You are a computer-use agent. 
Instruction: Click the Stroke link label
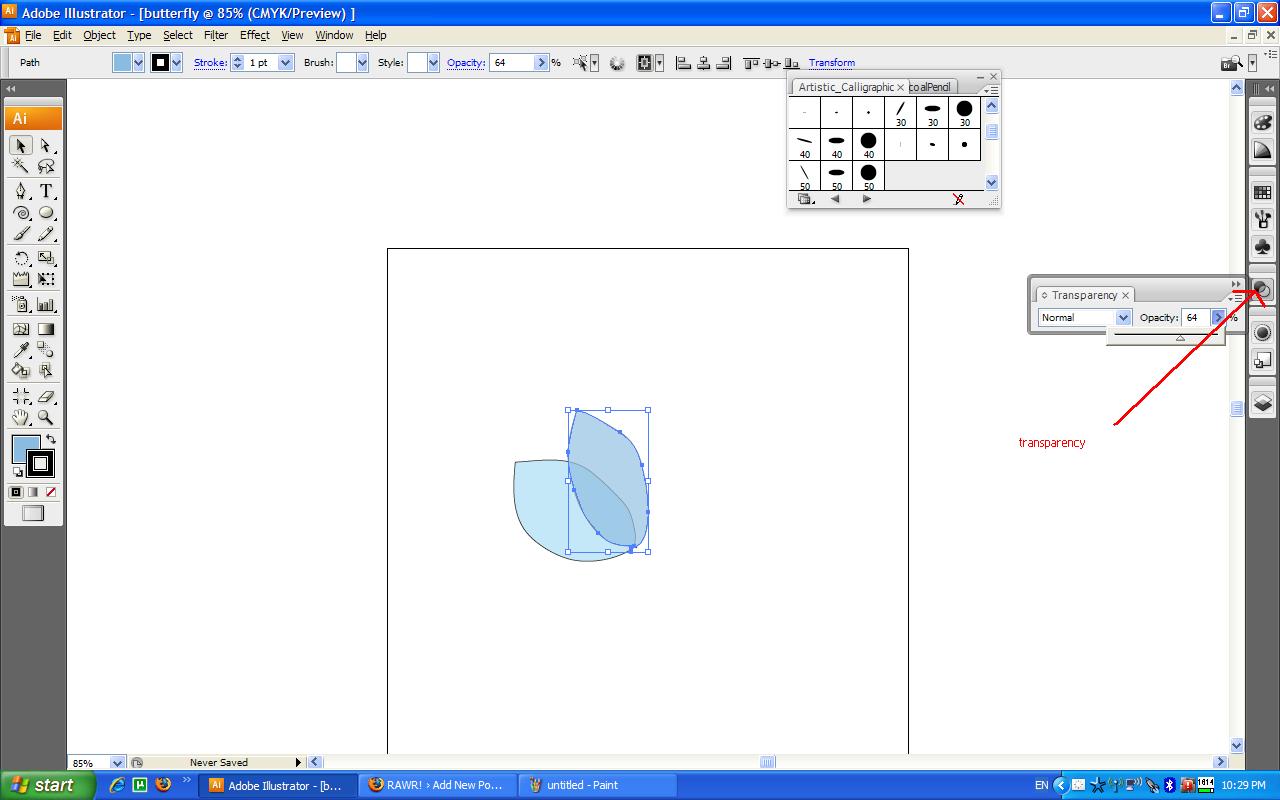pyautogui.click(x=210, y=63)
